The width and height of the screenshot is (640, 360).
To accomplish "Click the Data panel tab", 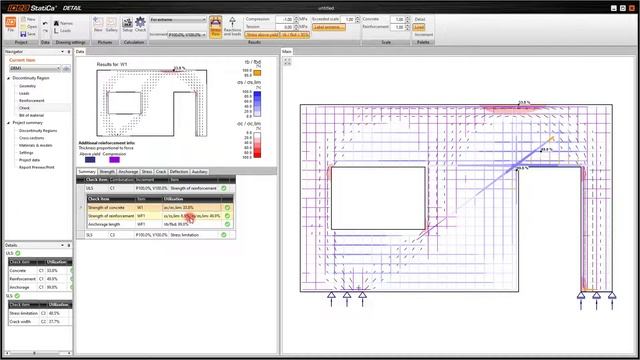I will (80, 52).
